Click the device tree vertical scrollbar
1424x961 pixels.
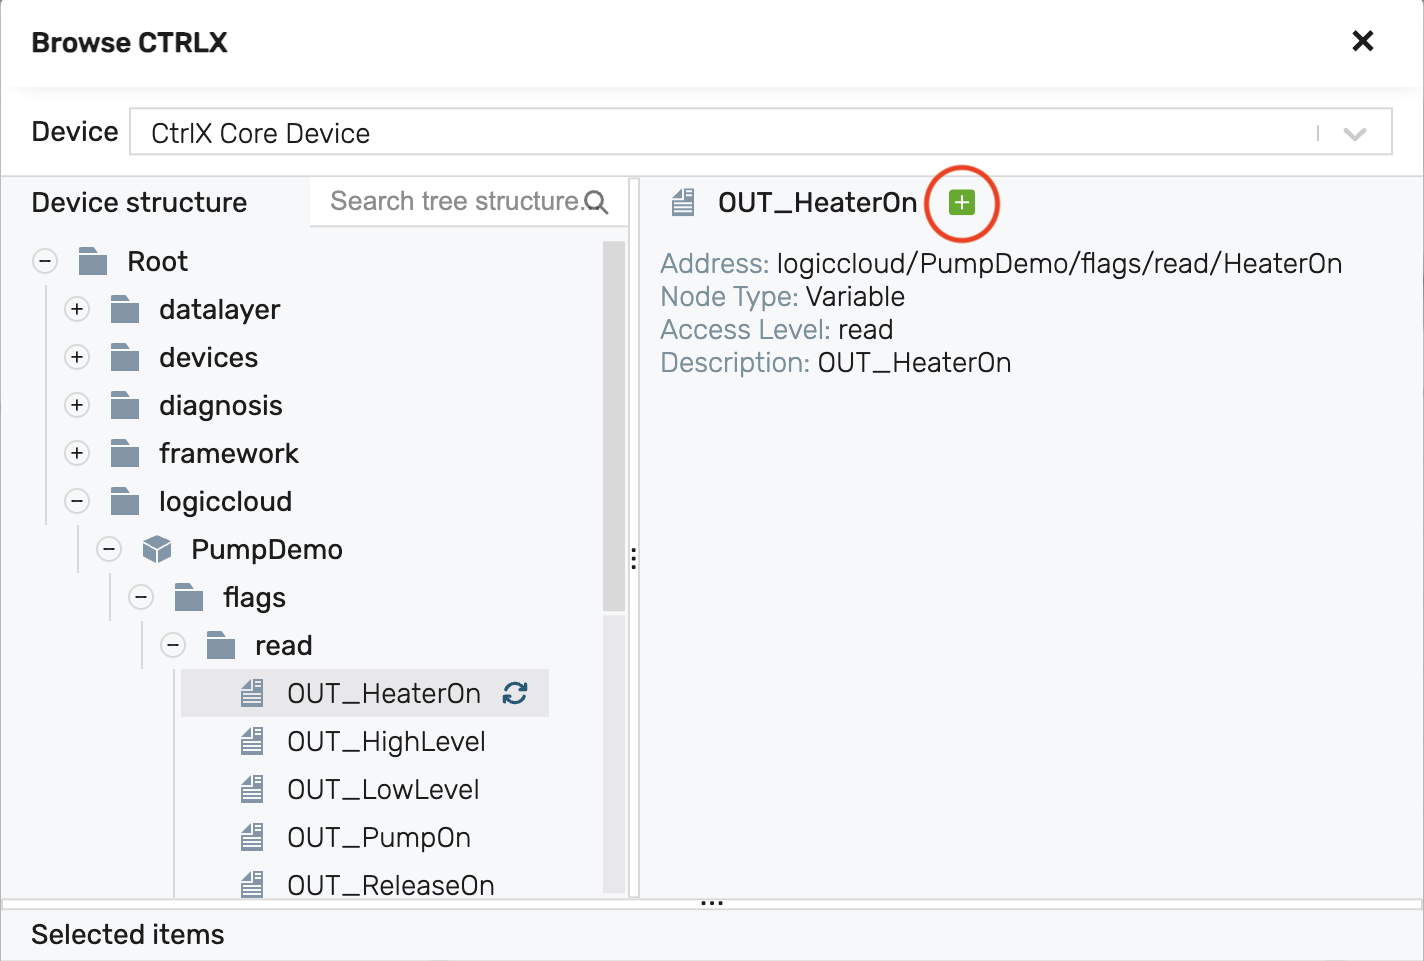614,426
